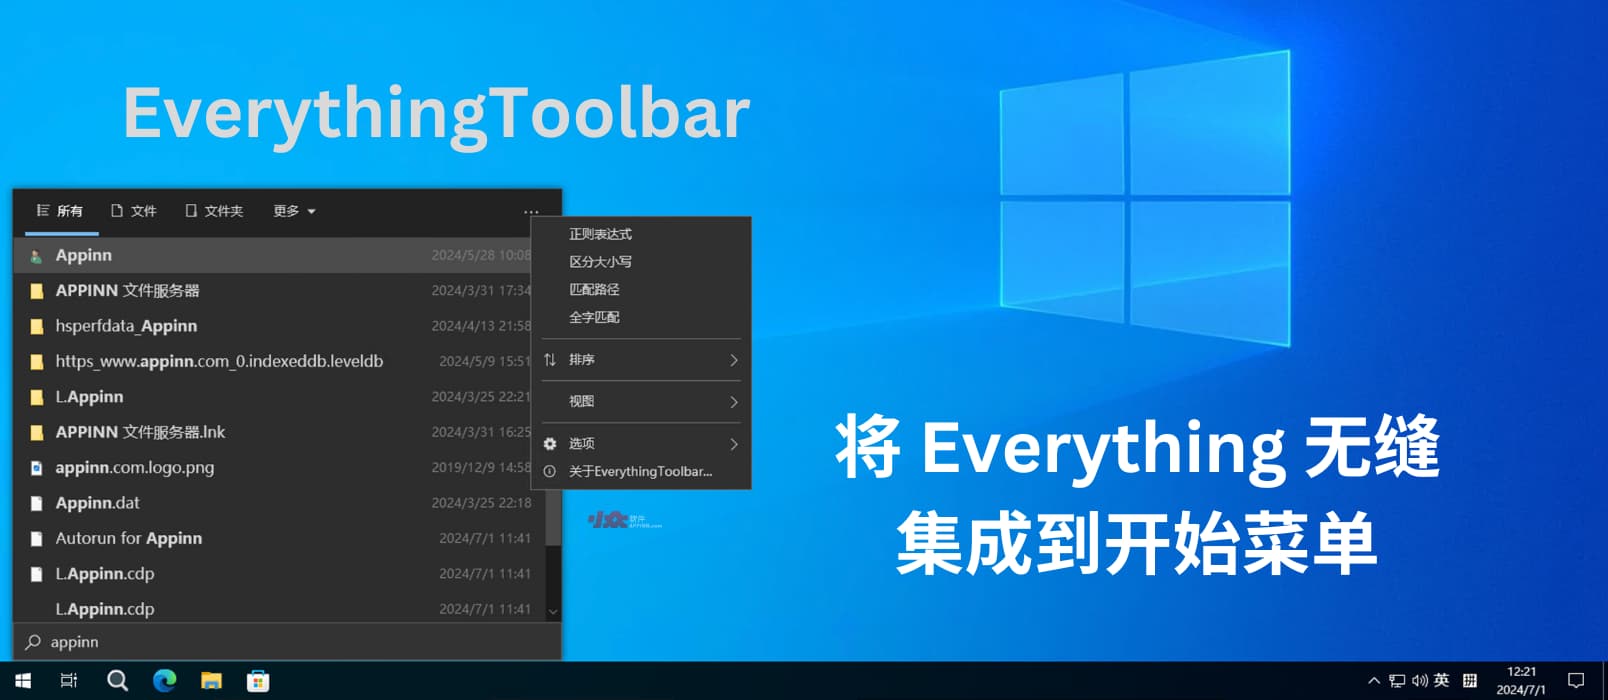Open the notification center icon
Screen dimensions: 1608x700
point(1576,681)
